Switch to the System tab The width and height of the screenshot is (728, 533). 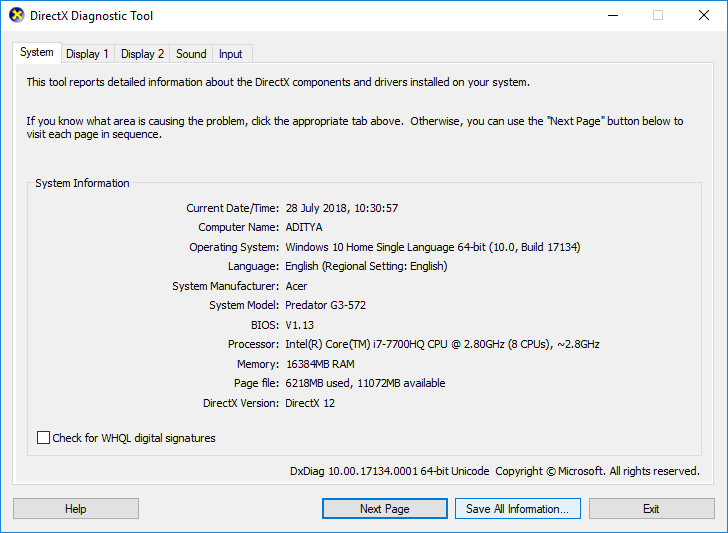[x=37, y=53]
